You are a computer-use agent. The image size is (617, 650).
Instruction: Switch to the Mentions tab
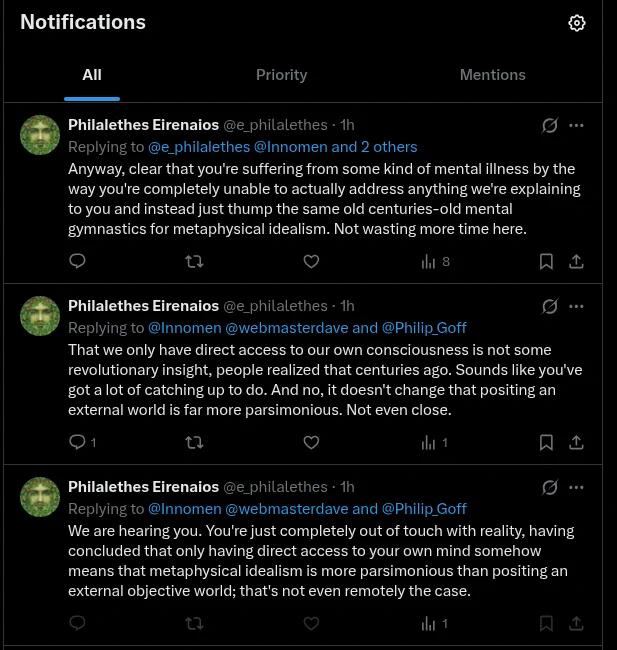click(493, 75)
